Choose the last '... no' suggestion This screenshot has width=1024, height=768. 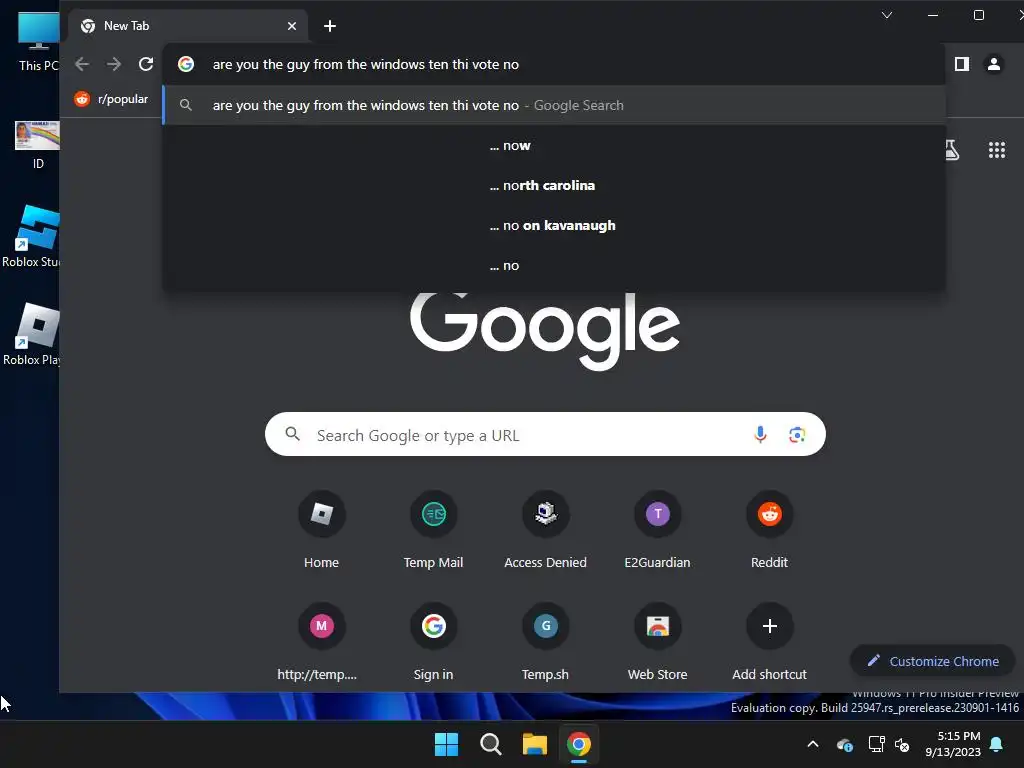click(x=554, y=265)
